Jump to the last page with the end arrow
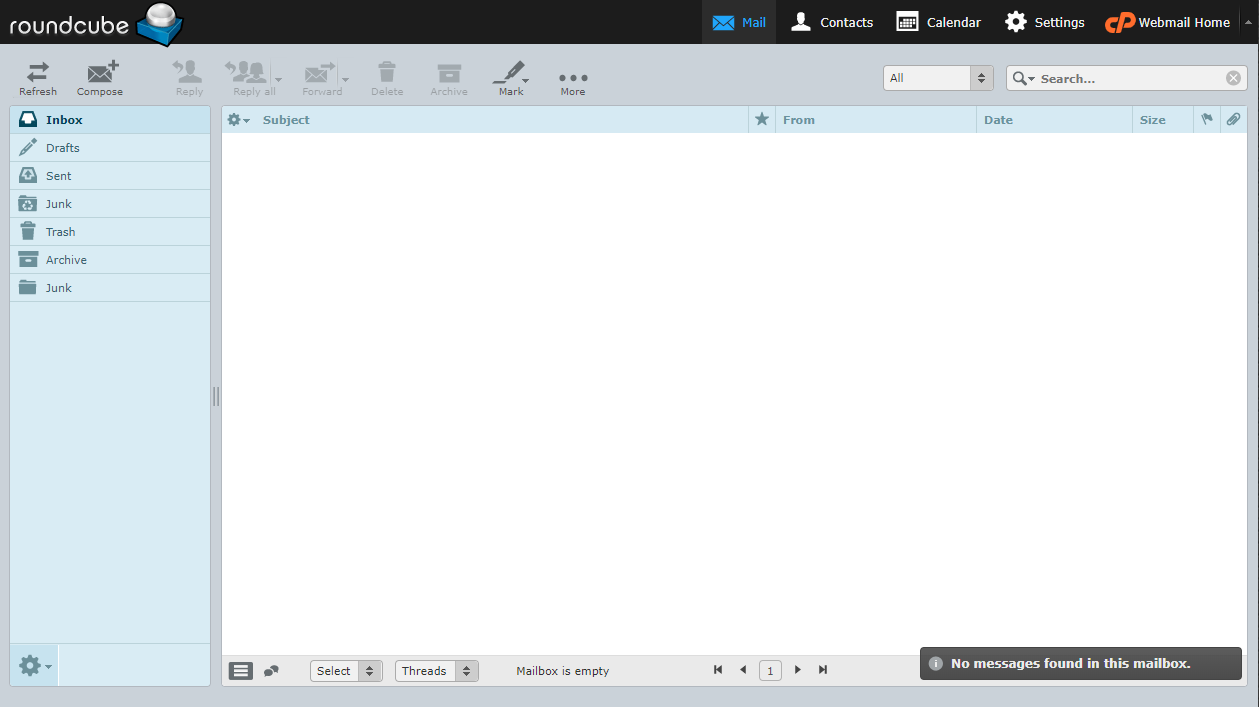1259x707 pixels. pos(822,670)
